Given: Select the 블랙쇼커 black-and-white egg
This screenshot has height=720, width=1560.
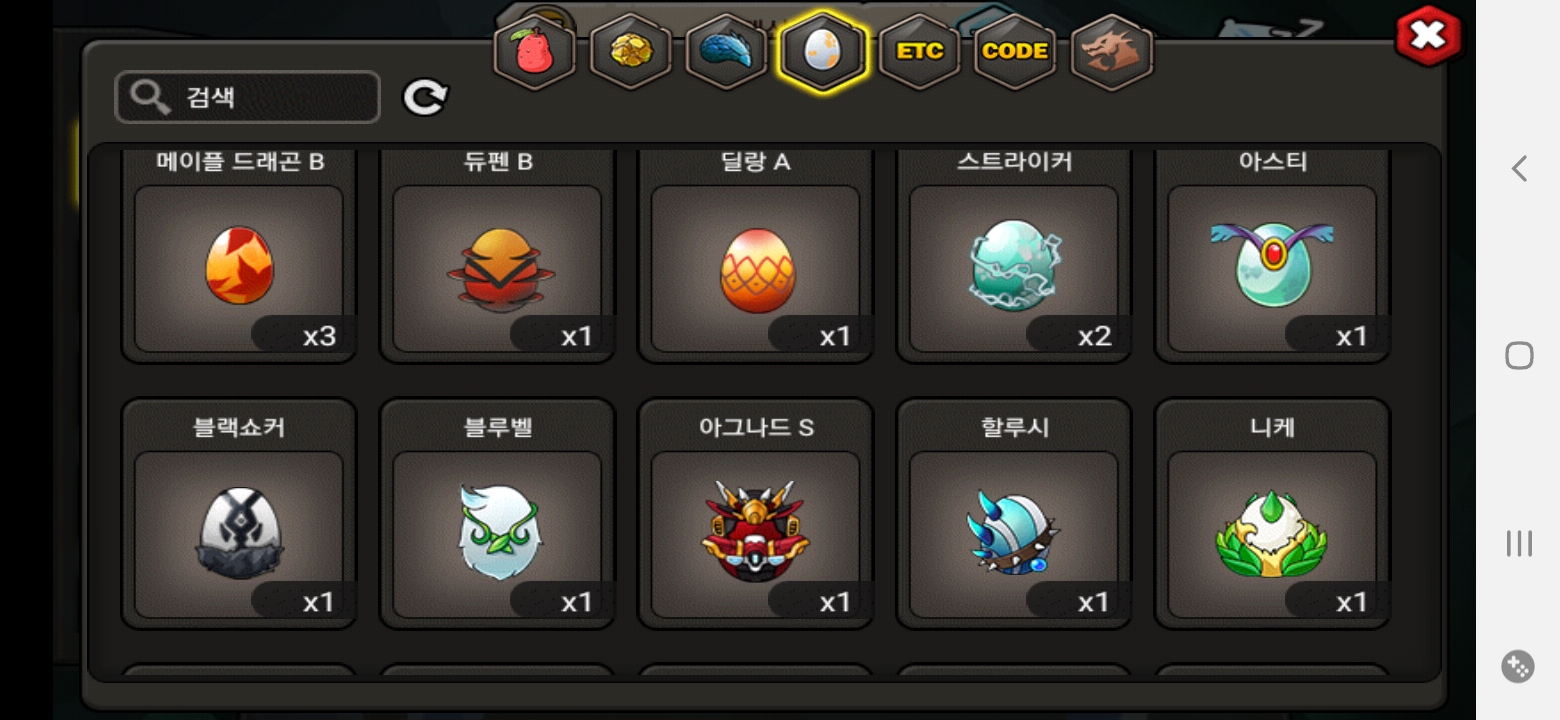Looking at the screenshot, I should (x=239, y=514).
